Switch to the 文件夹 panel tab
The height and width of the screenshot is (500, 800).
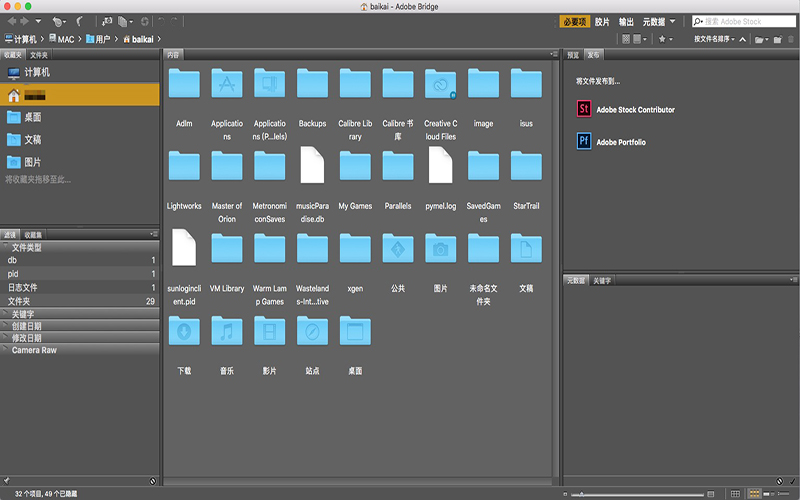pos(39,55)
